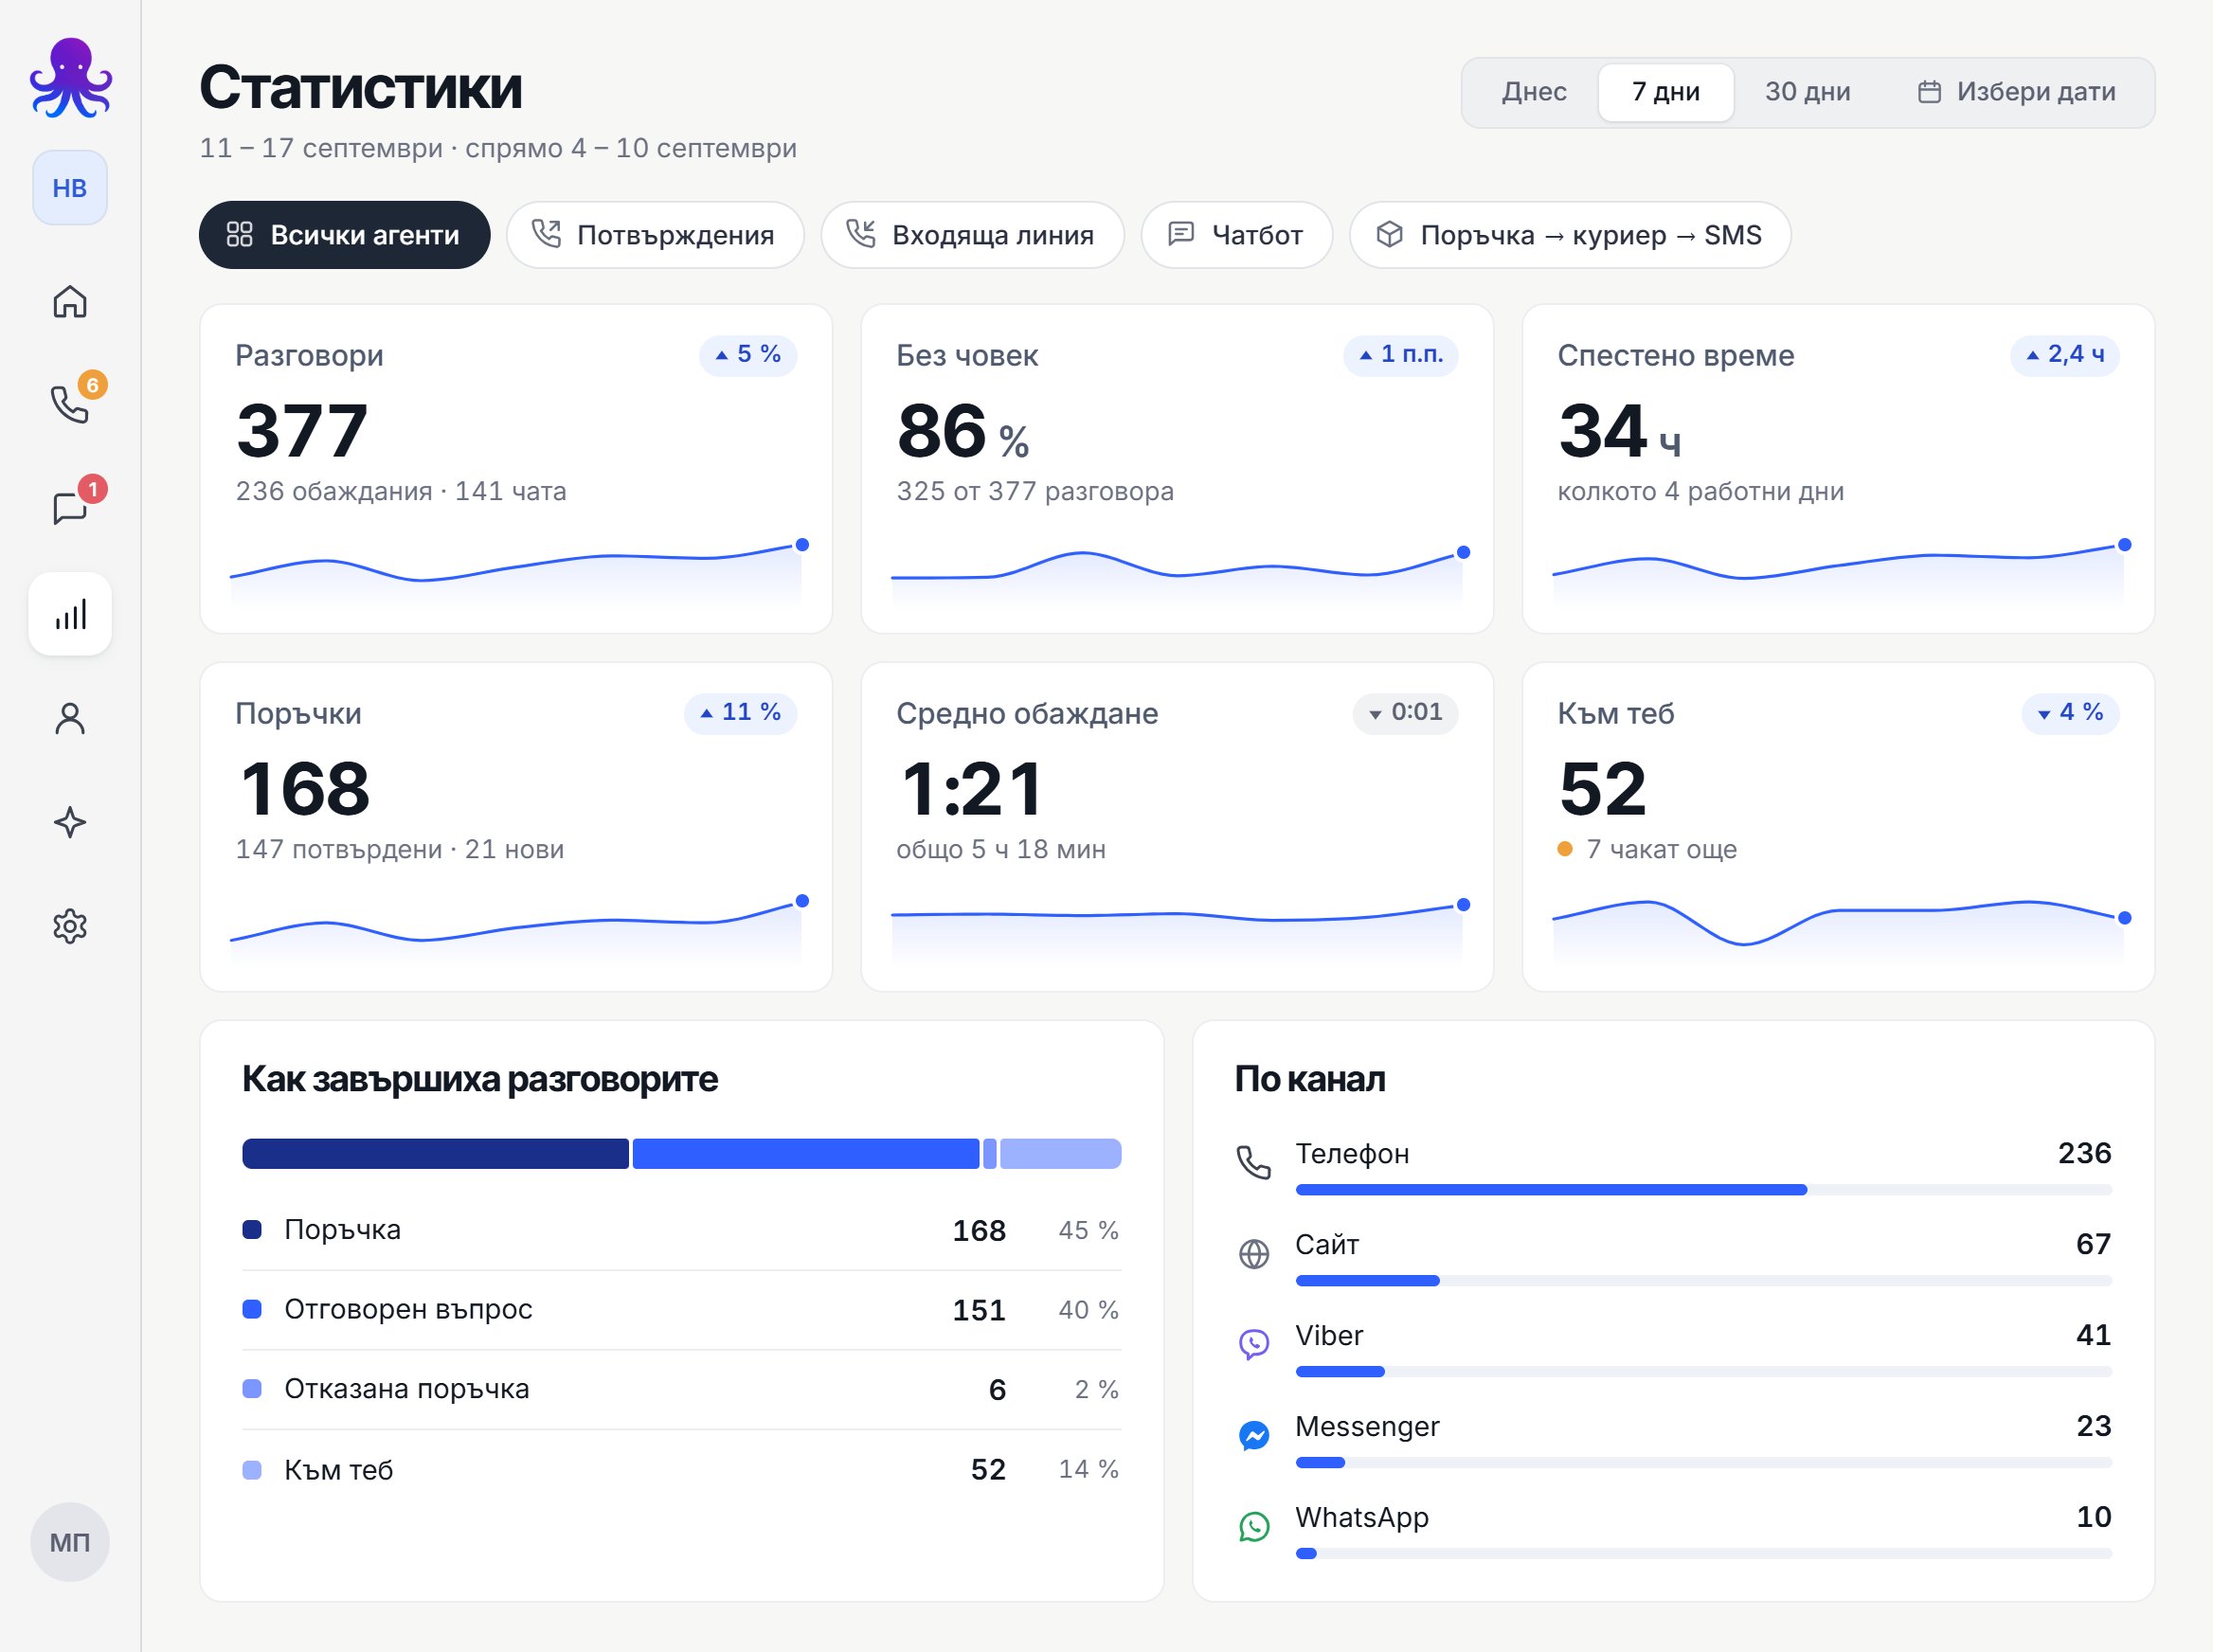Click the 11 % trend badge on Поръчки
Image resolution: width=2213 pixels, height=1652 pixels.
(x=740, y=713)
